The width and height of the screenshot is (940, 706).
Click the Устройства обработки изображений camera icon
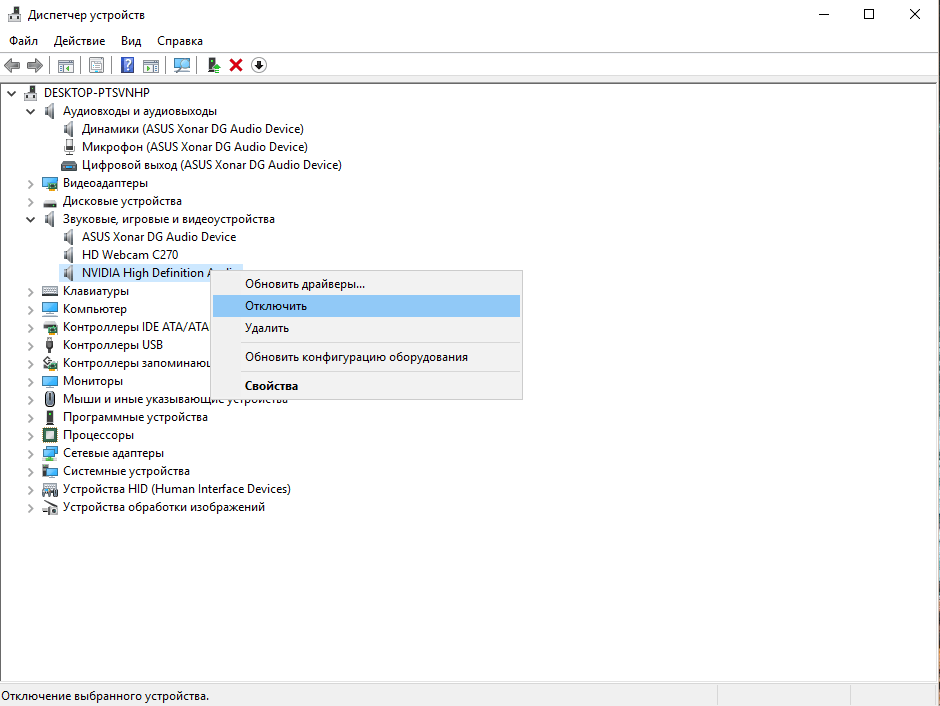coord(50,508)
